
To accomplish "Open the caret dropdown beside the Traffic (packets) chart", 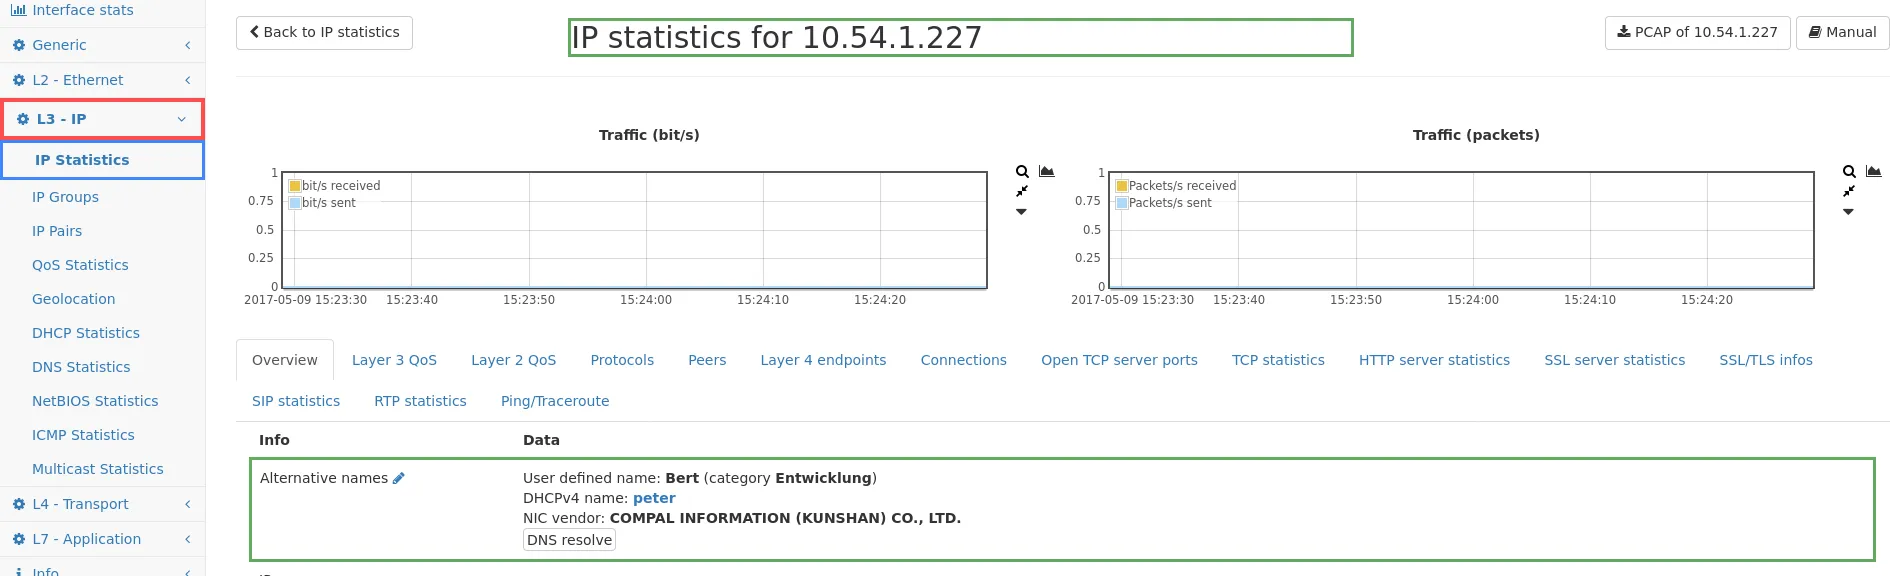I will pyautogui.click(x=1848, y=212).
